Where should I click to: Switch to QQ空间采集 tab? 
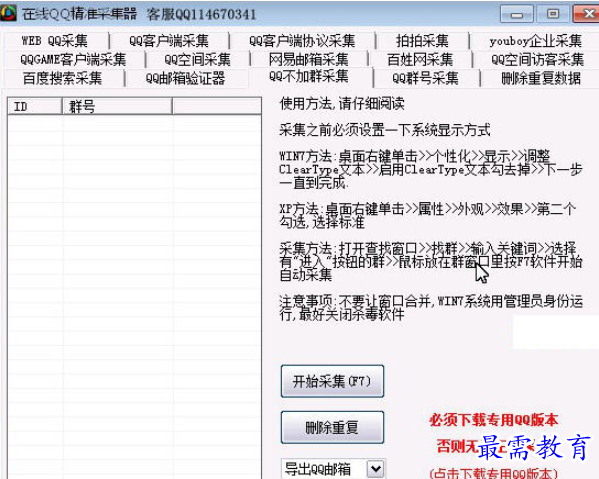[x=198, y=60]
